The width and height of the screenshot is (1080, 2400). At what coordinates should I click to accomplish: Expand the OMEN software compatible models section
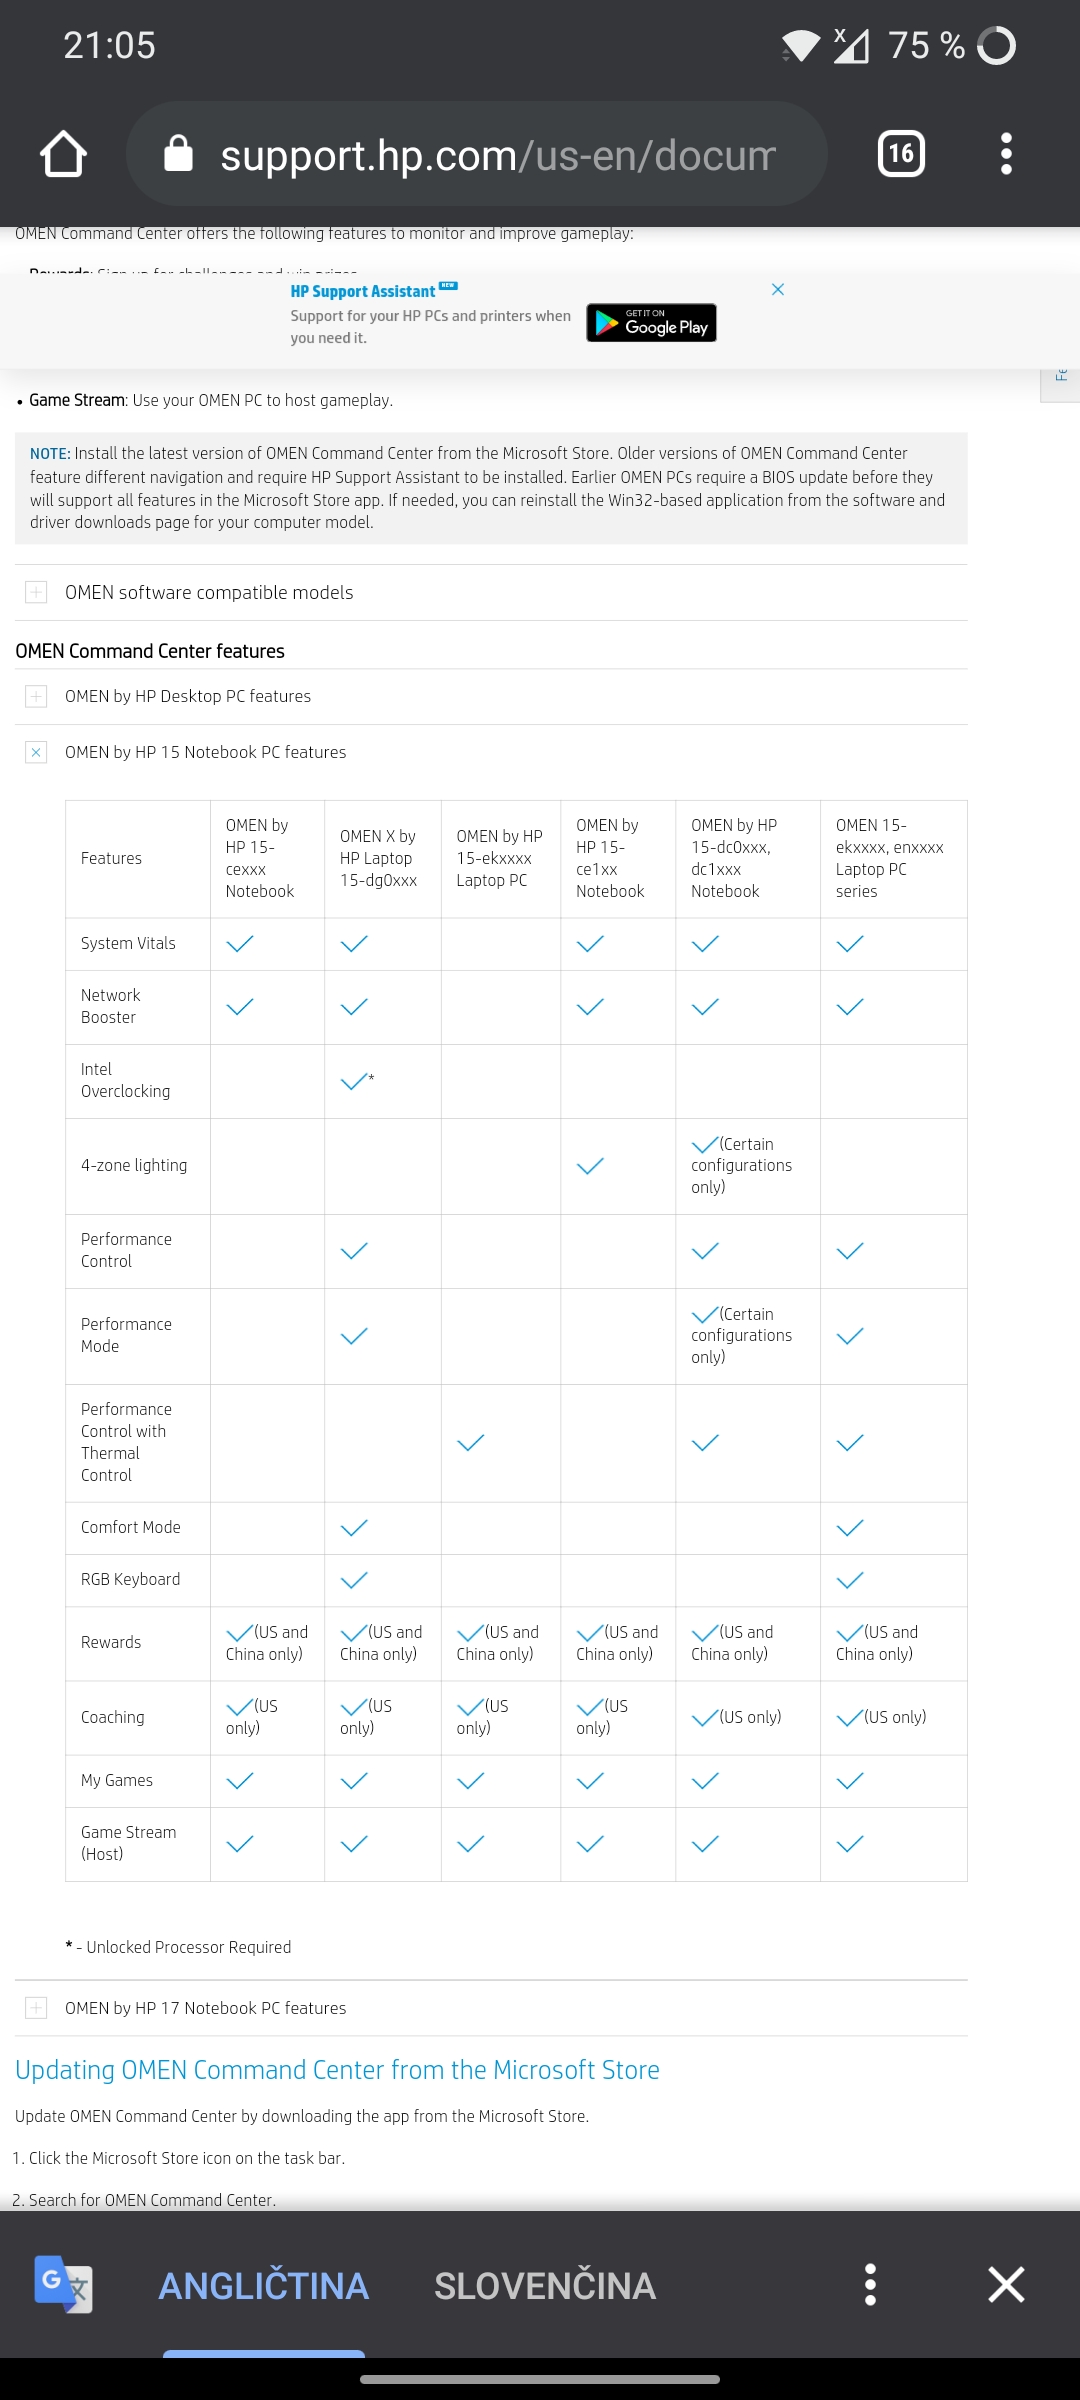37,592
